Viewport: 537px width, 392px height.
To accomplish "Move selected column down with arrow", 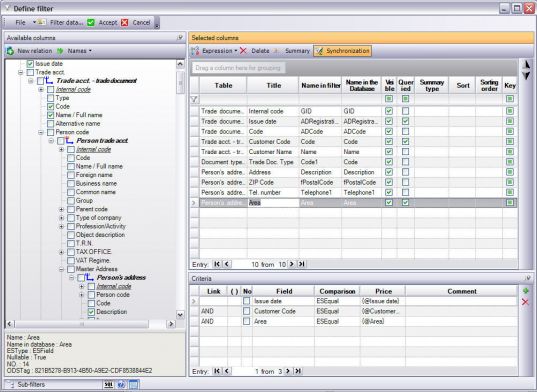I will click(527, 75).
